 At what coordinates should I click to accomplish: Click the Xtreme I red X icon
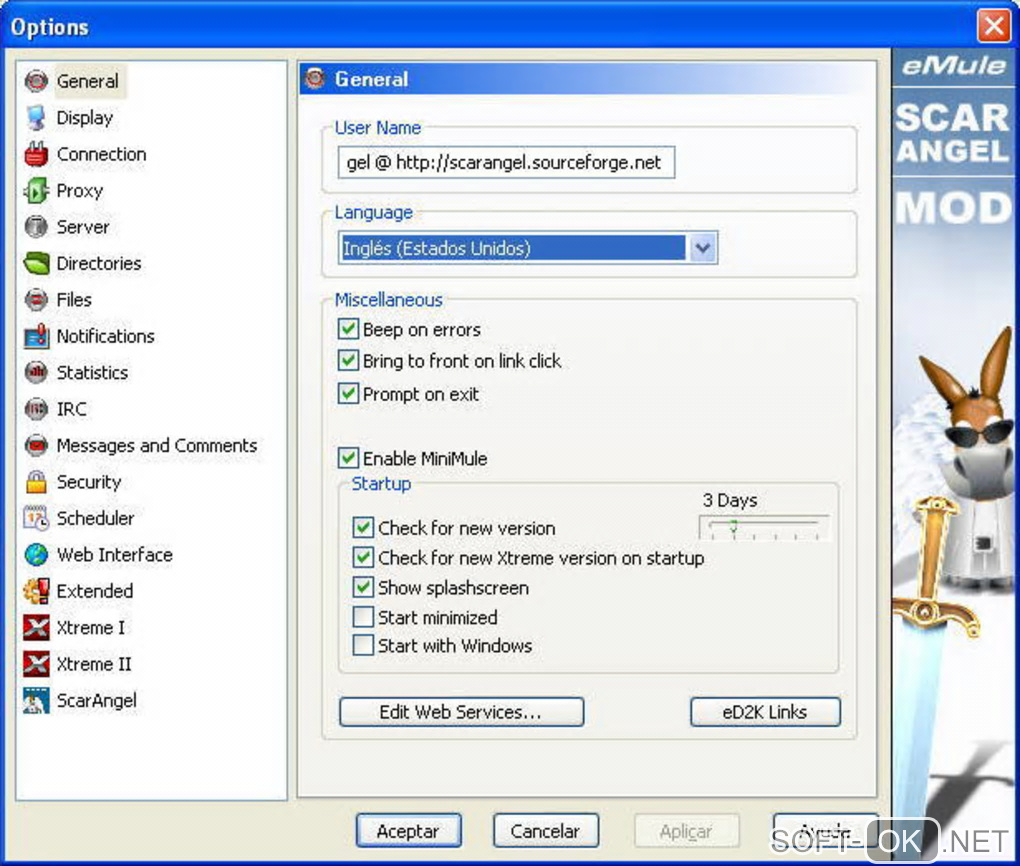36,628
